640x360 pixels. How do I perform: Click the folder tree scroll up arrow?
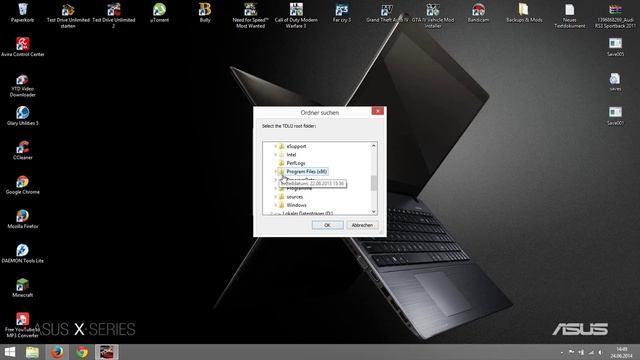[x=373, y=146]
